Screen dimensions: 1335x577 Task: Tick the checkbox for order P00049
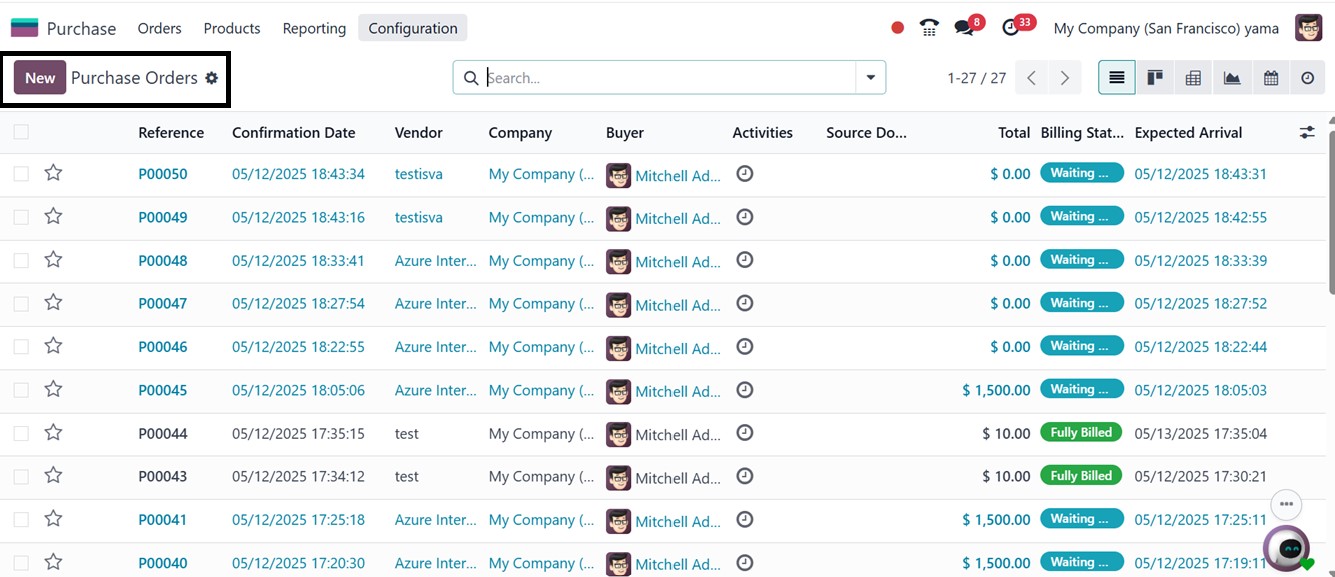tap(21, 217)
